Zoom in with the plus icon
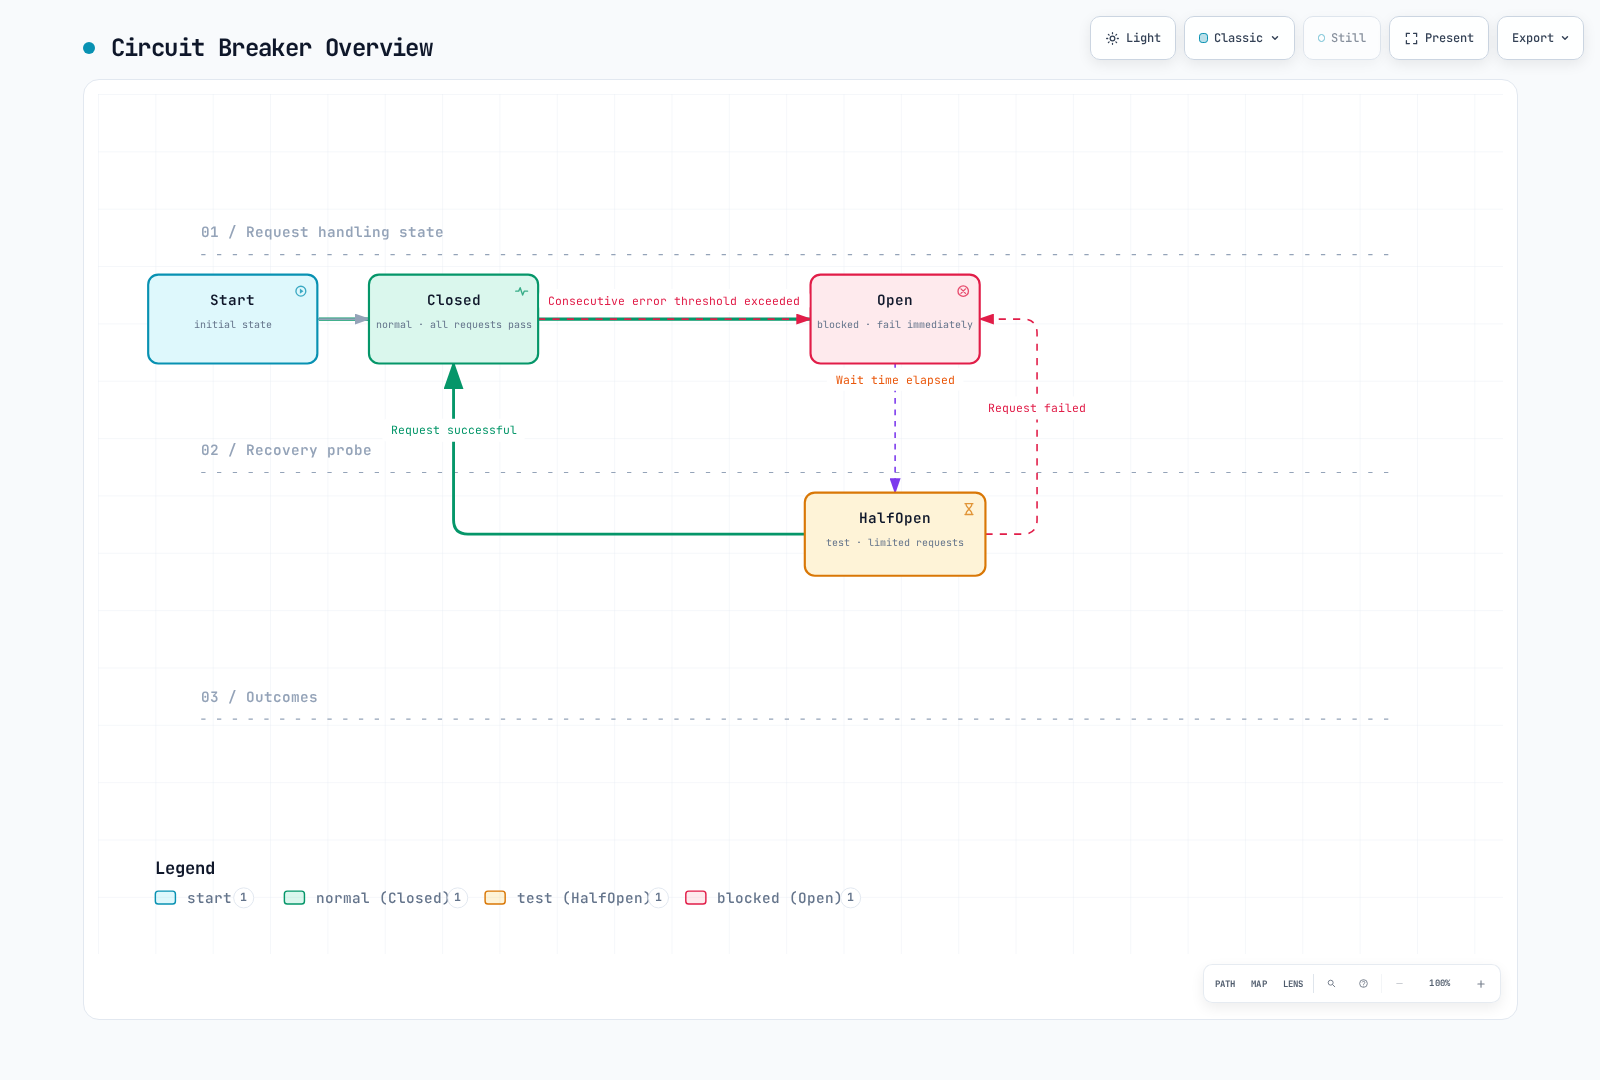Image resolution: width=1600 pixels, height=1080 pixels. coord(1481,984)
